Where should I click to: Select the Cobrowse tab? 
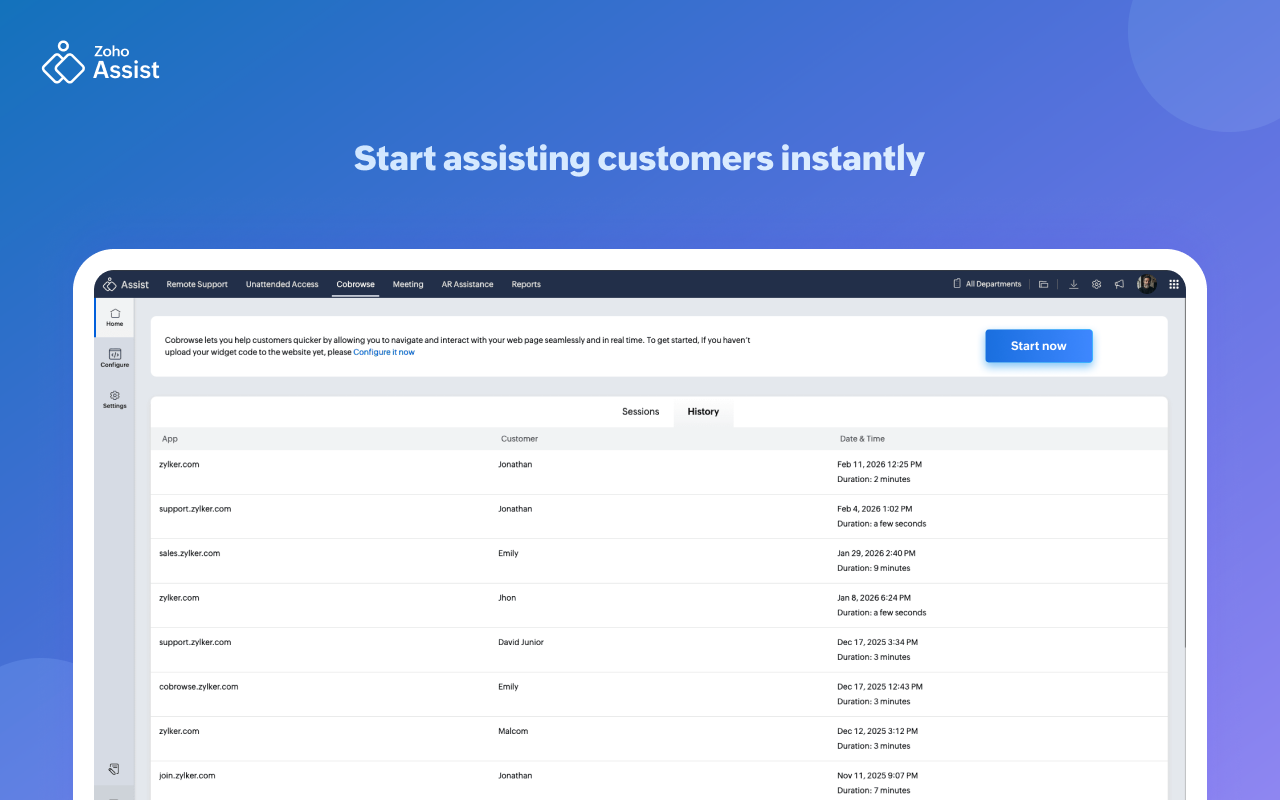click(356, 284)
